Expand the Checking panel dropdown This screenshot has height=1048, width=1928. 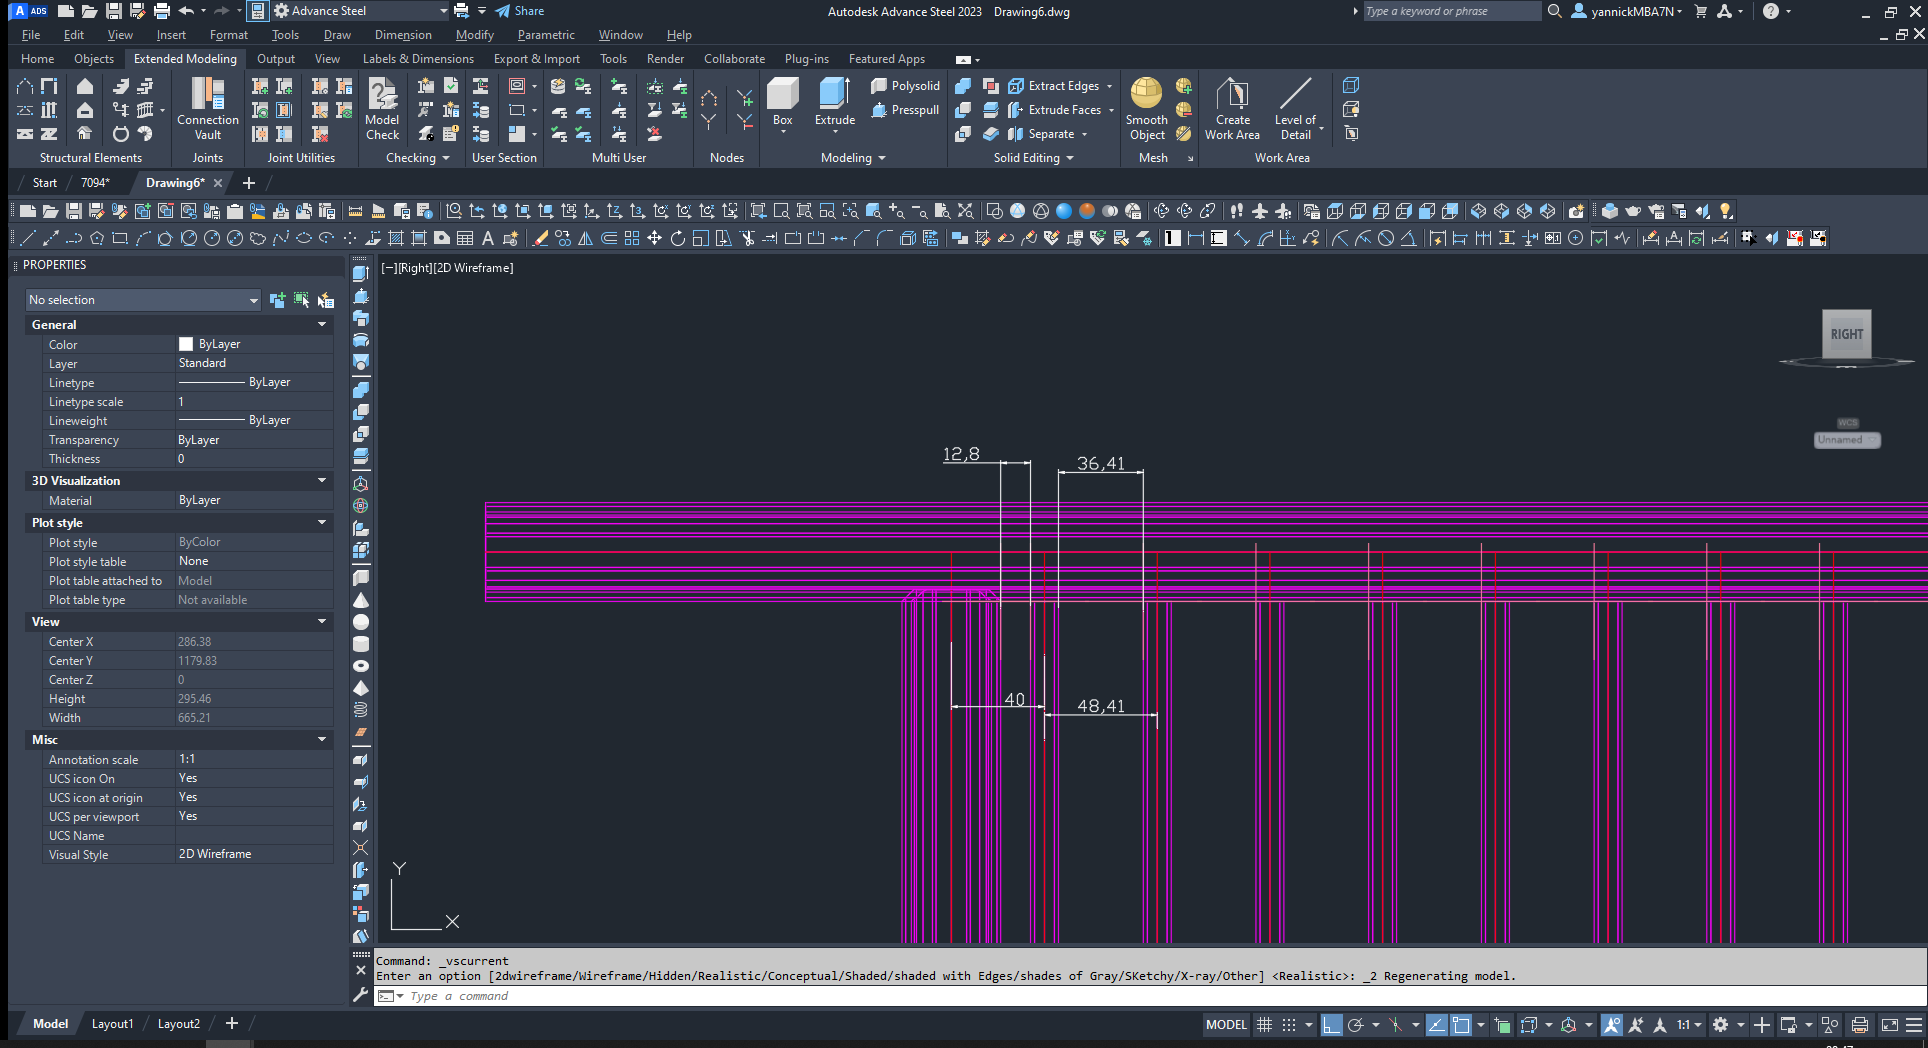[x=443, y=158]
